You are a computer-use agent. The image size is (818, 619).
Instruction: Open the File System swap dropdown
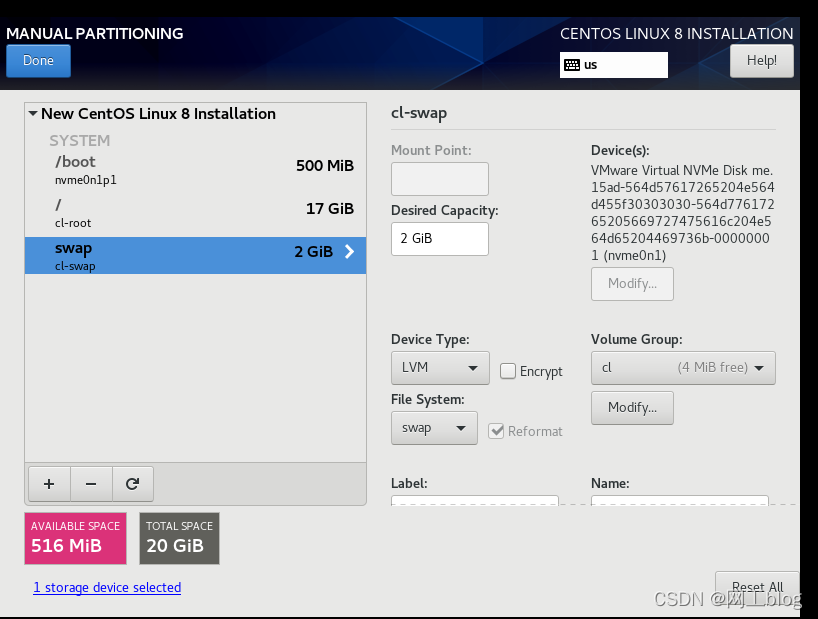(434, 428)
